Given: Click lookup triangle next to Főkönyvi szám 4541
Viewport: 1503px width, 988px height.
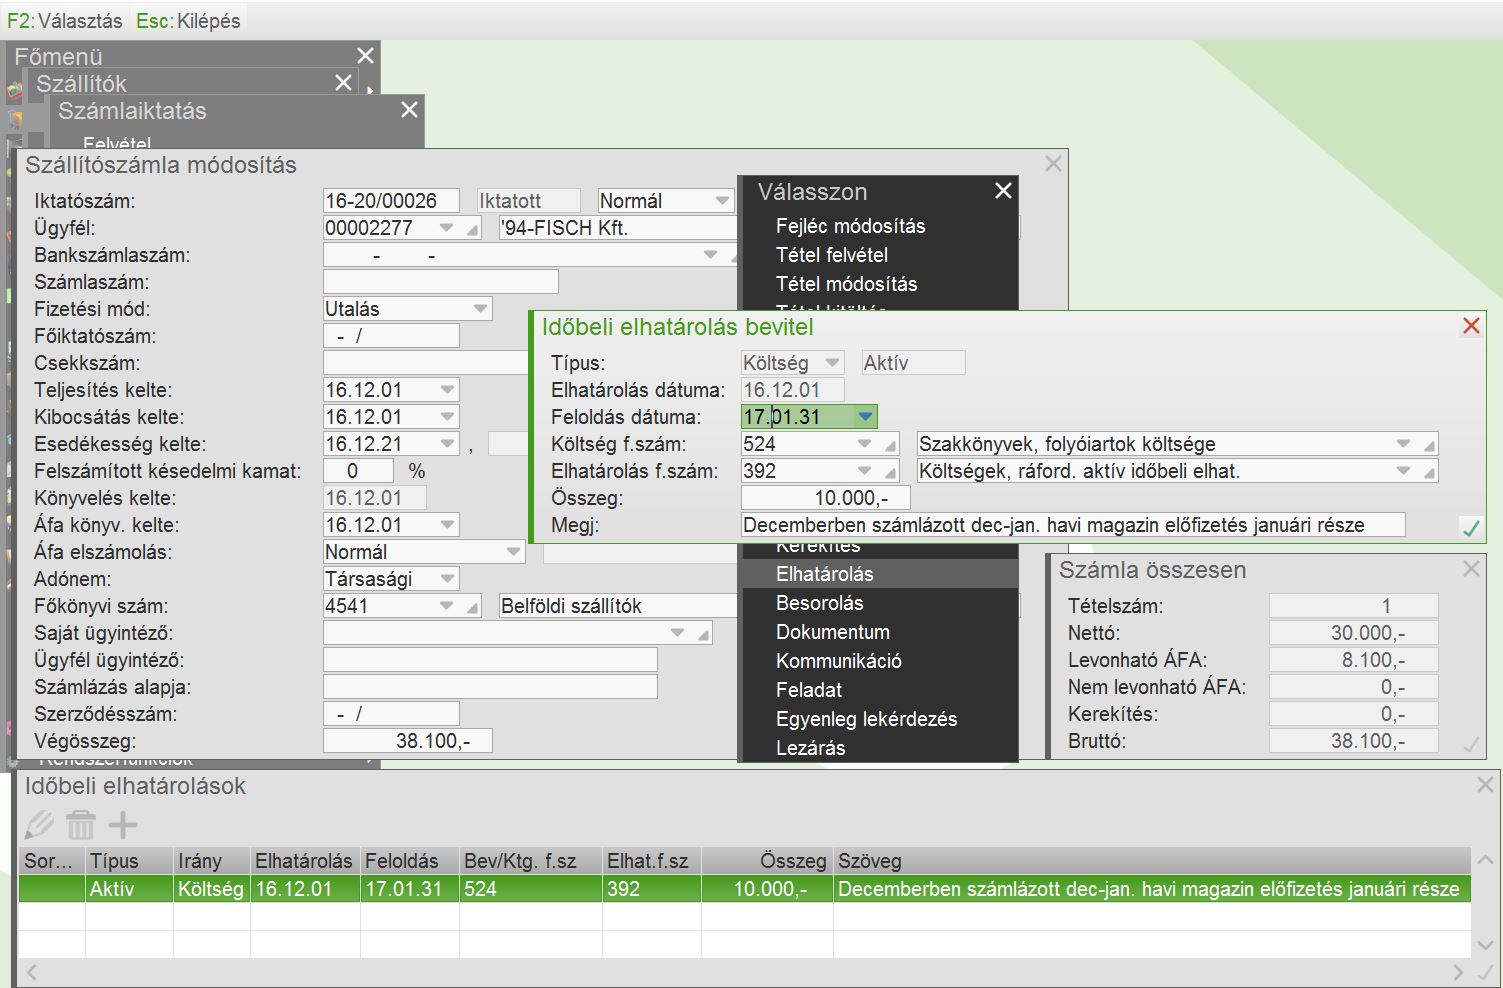Looking at the screenshot, I should (472, 607).
